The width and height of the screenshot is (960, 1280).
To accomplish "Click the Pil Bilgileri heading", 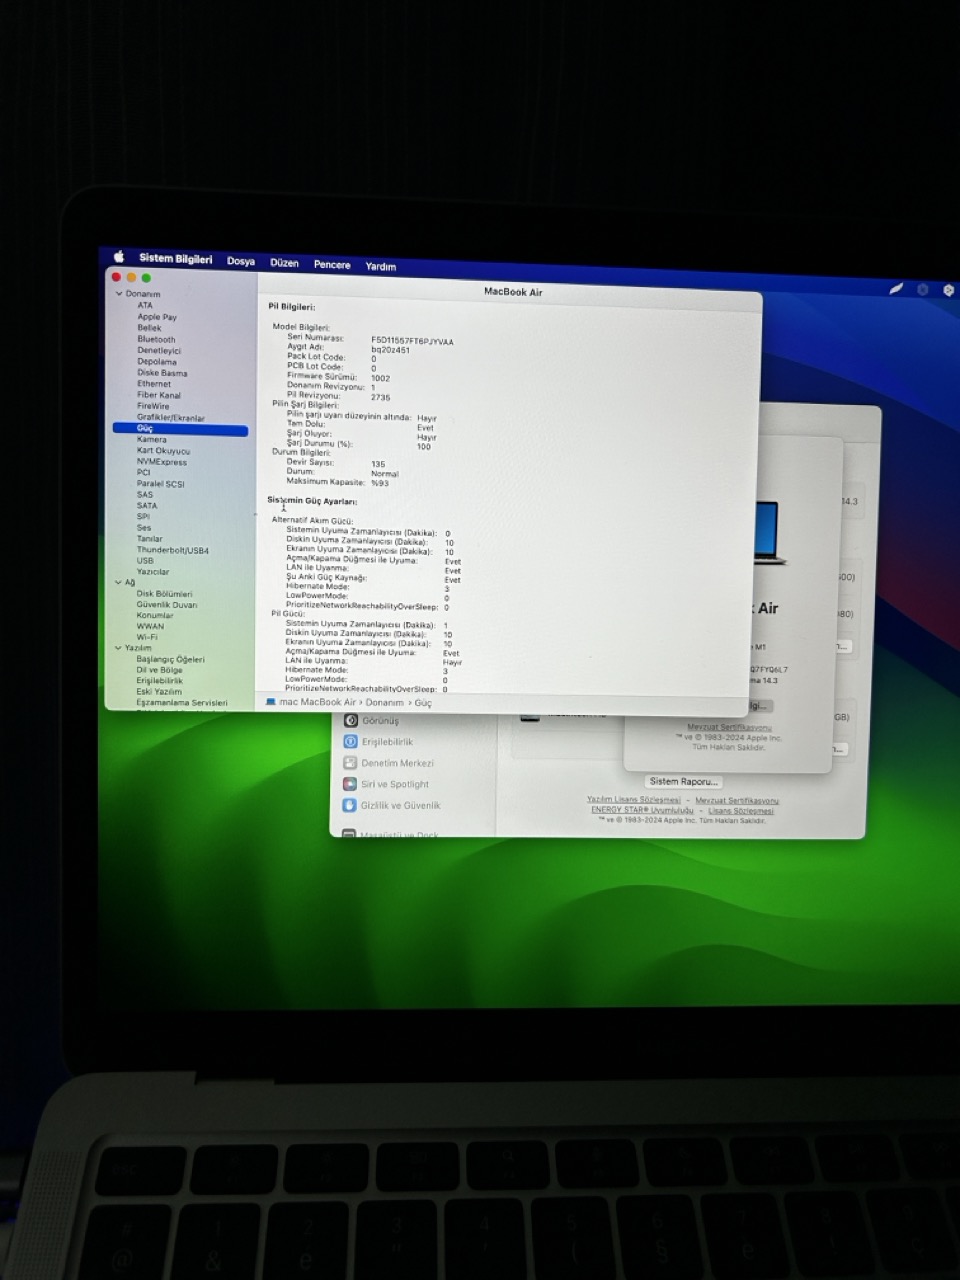I will coord(291,307).
